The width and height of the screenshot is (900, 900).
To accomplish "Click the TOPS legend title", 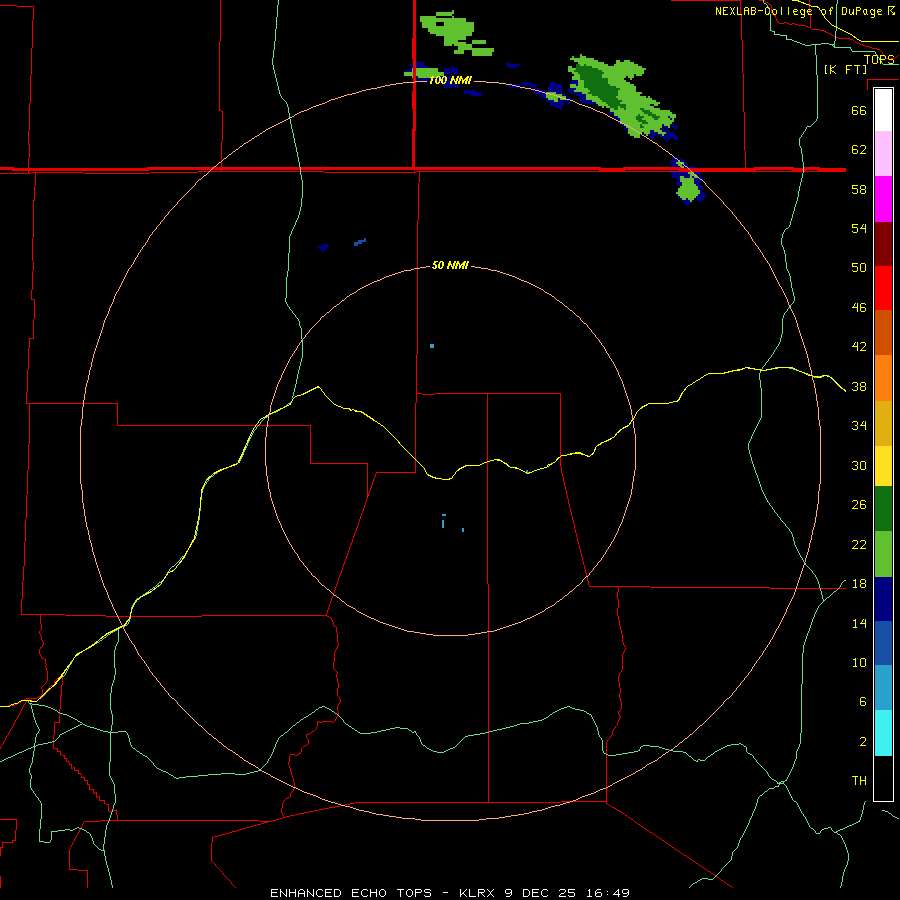I will [x=879, y=59].
